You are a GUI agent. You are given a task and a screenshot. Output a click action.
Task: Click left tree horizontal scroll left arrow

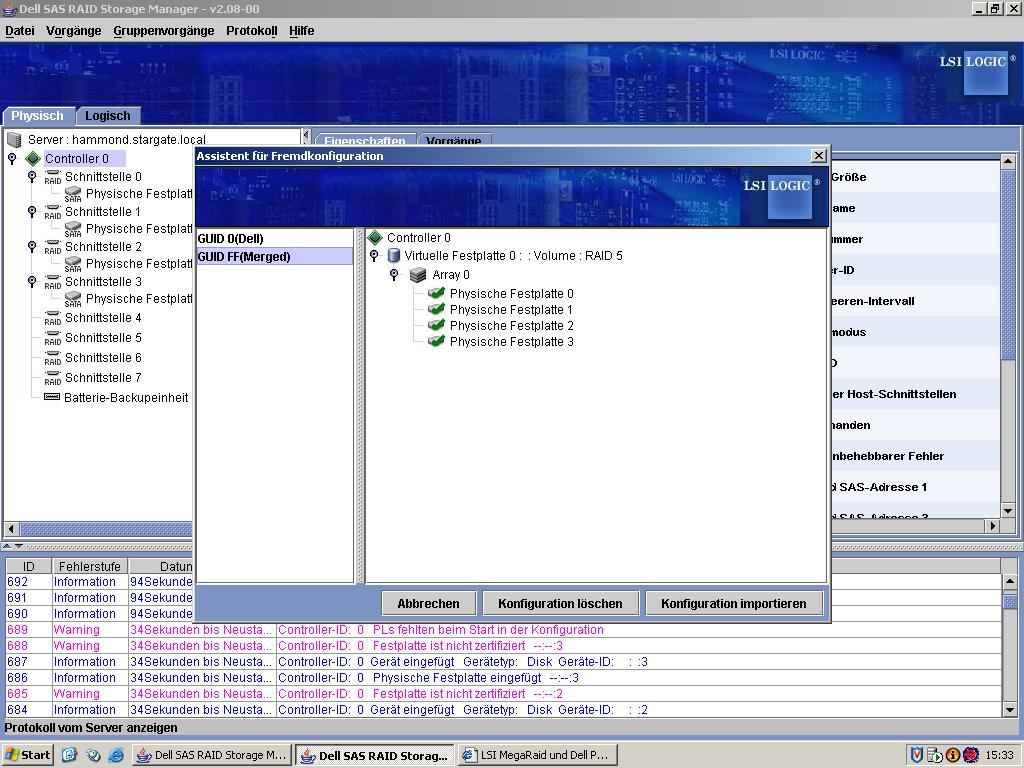(11, 528)
